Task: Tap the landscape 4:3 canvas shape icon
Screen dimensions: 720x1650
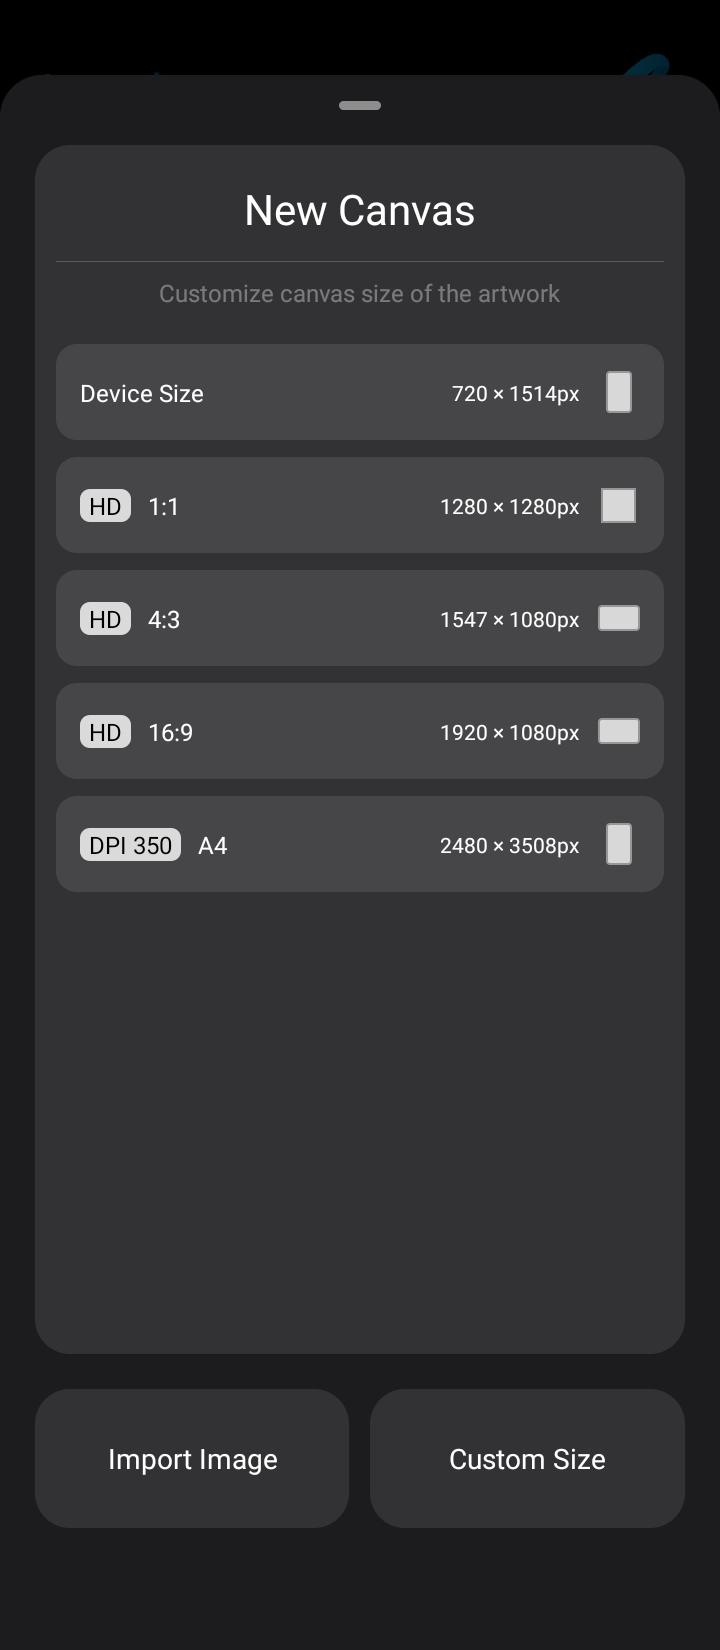Action: tap(618, 619)
